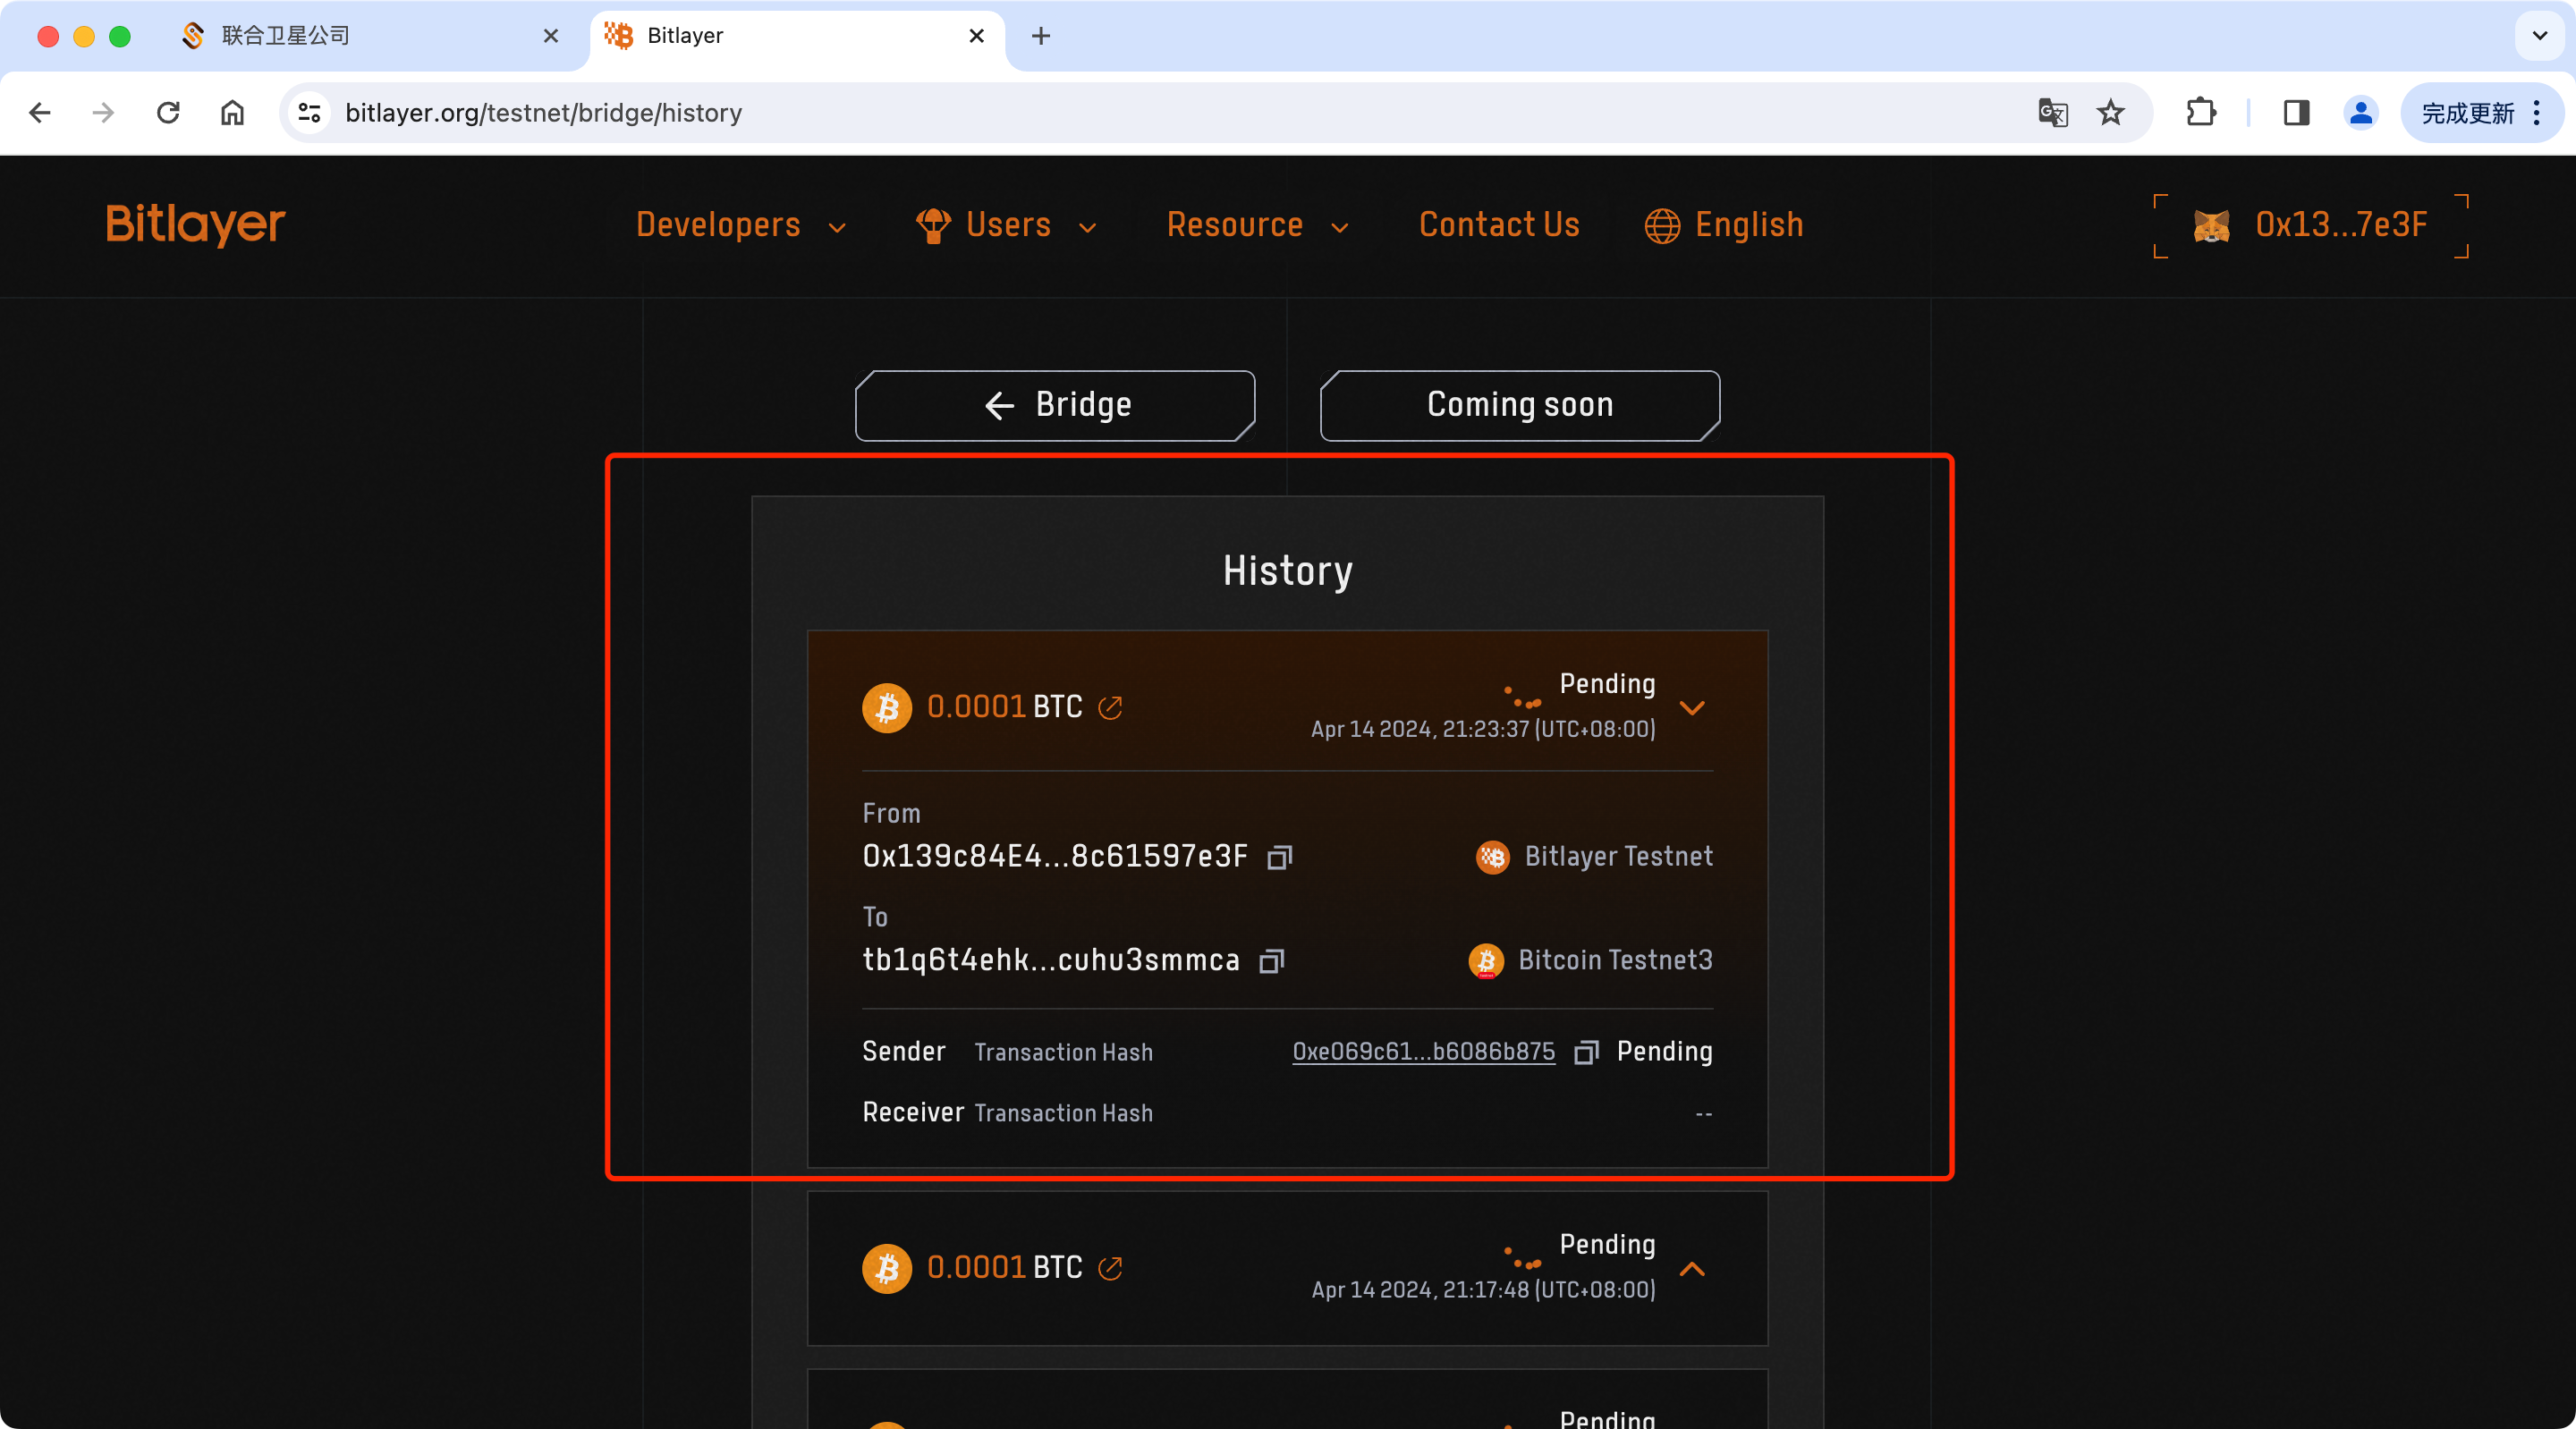Open the browser extensions puzzle icon

2201,113
